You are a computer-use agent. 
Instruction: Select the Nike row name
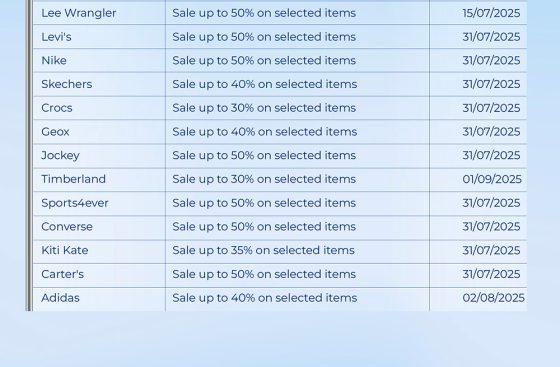tap(54, 60)
